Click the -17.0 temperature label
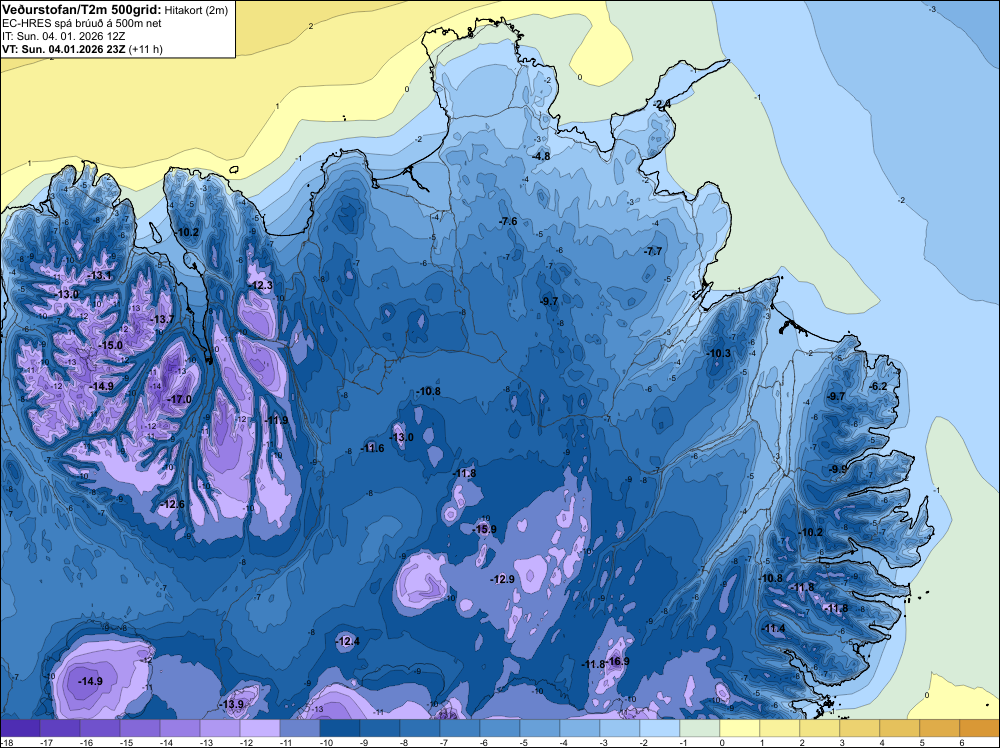The width and height of the screenshot is (1000, 748). coord(179,399)
